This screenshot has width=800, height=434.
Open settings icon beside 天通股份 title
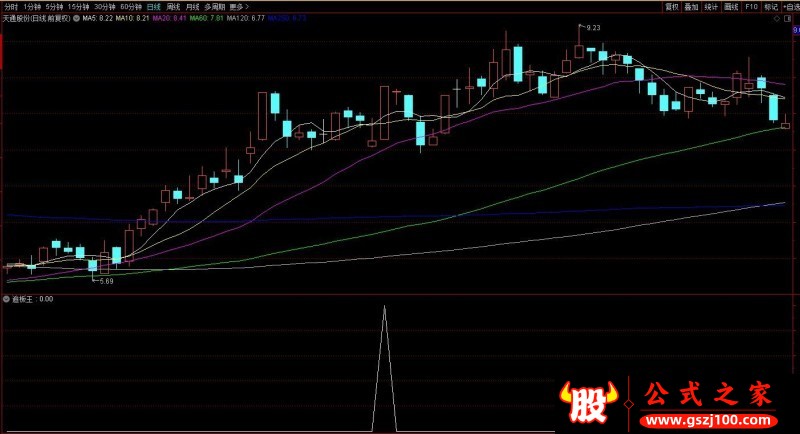coord(76,18)
